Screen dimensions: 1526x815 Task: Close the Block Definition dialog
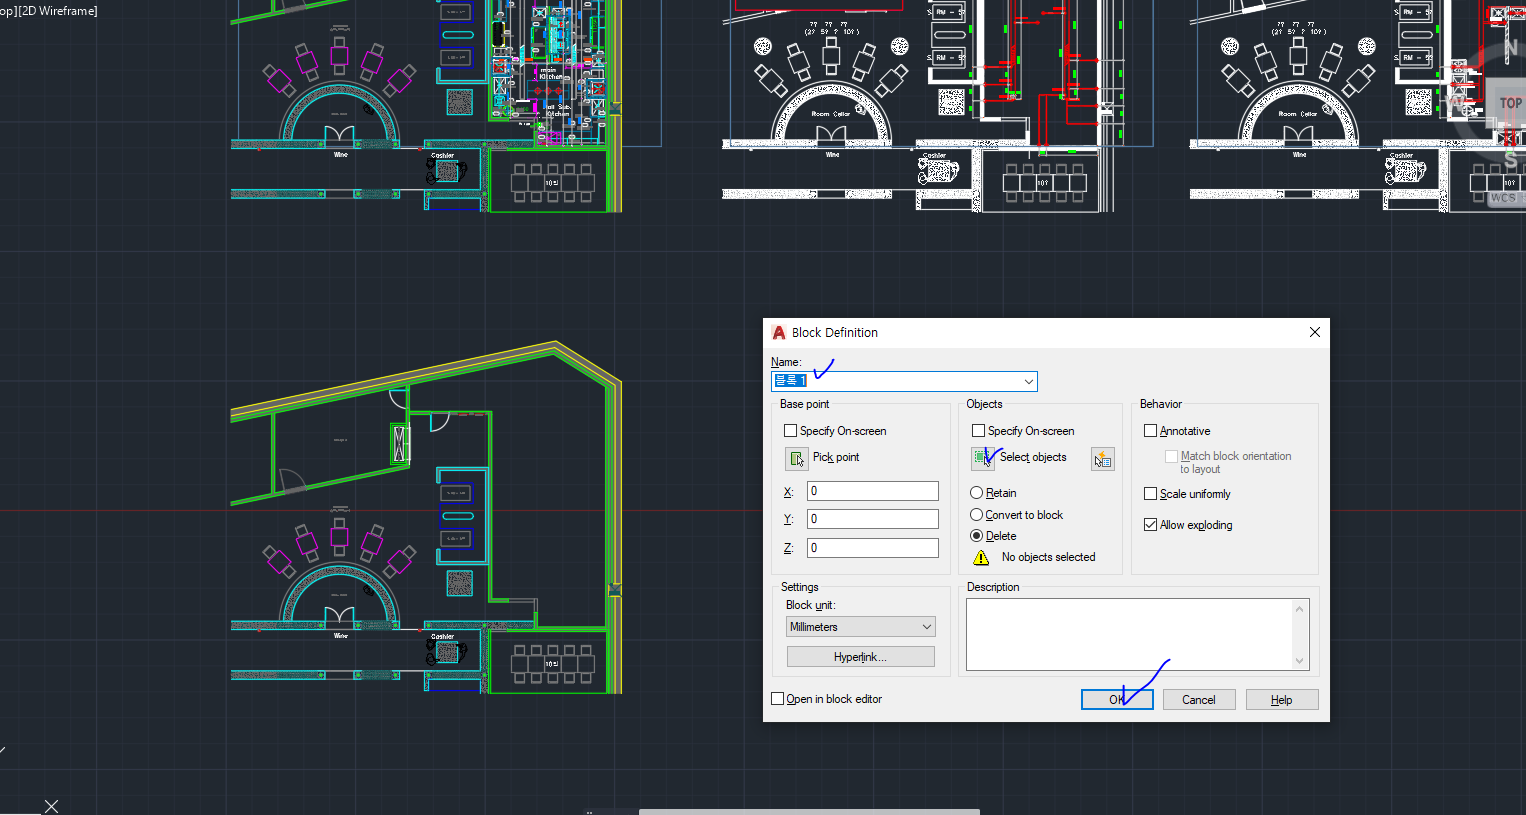pos(1315,332)
